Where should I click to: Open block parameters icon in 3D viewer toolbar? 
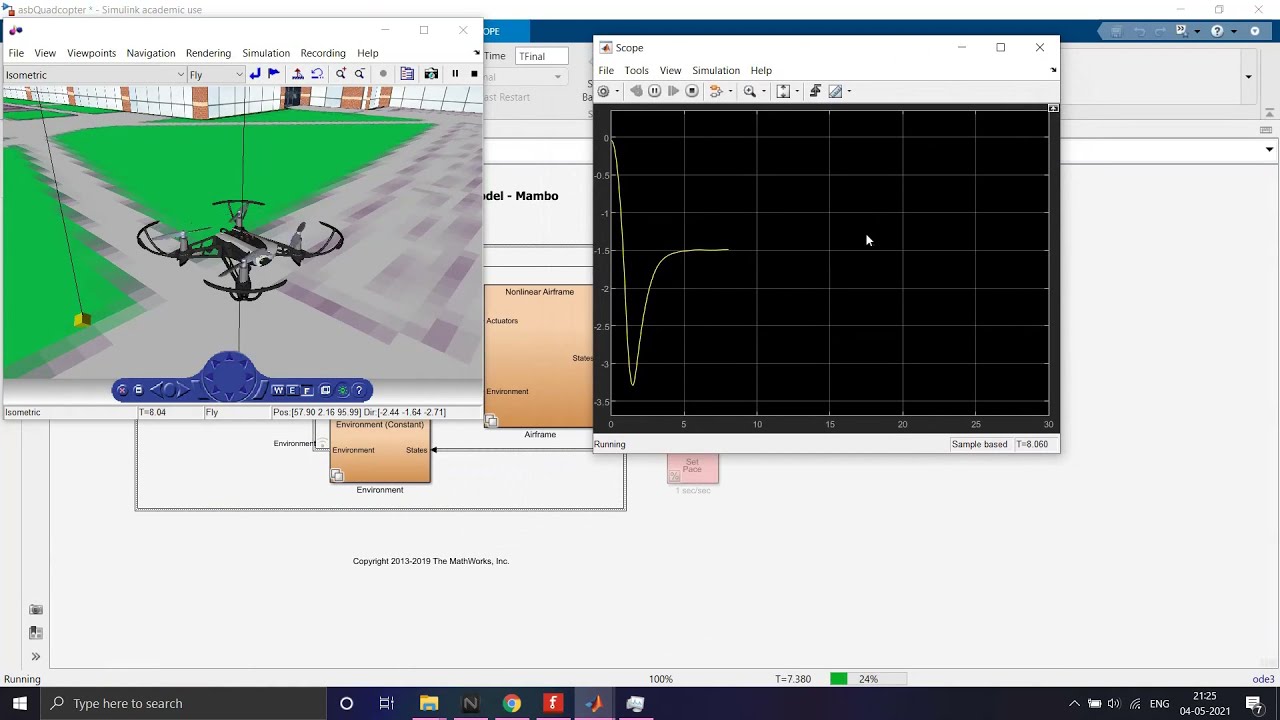click(x=407, y=74)
